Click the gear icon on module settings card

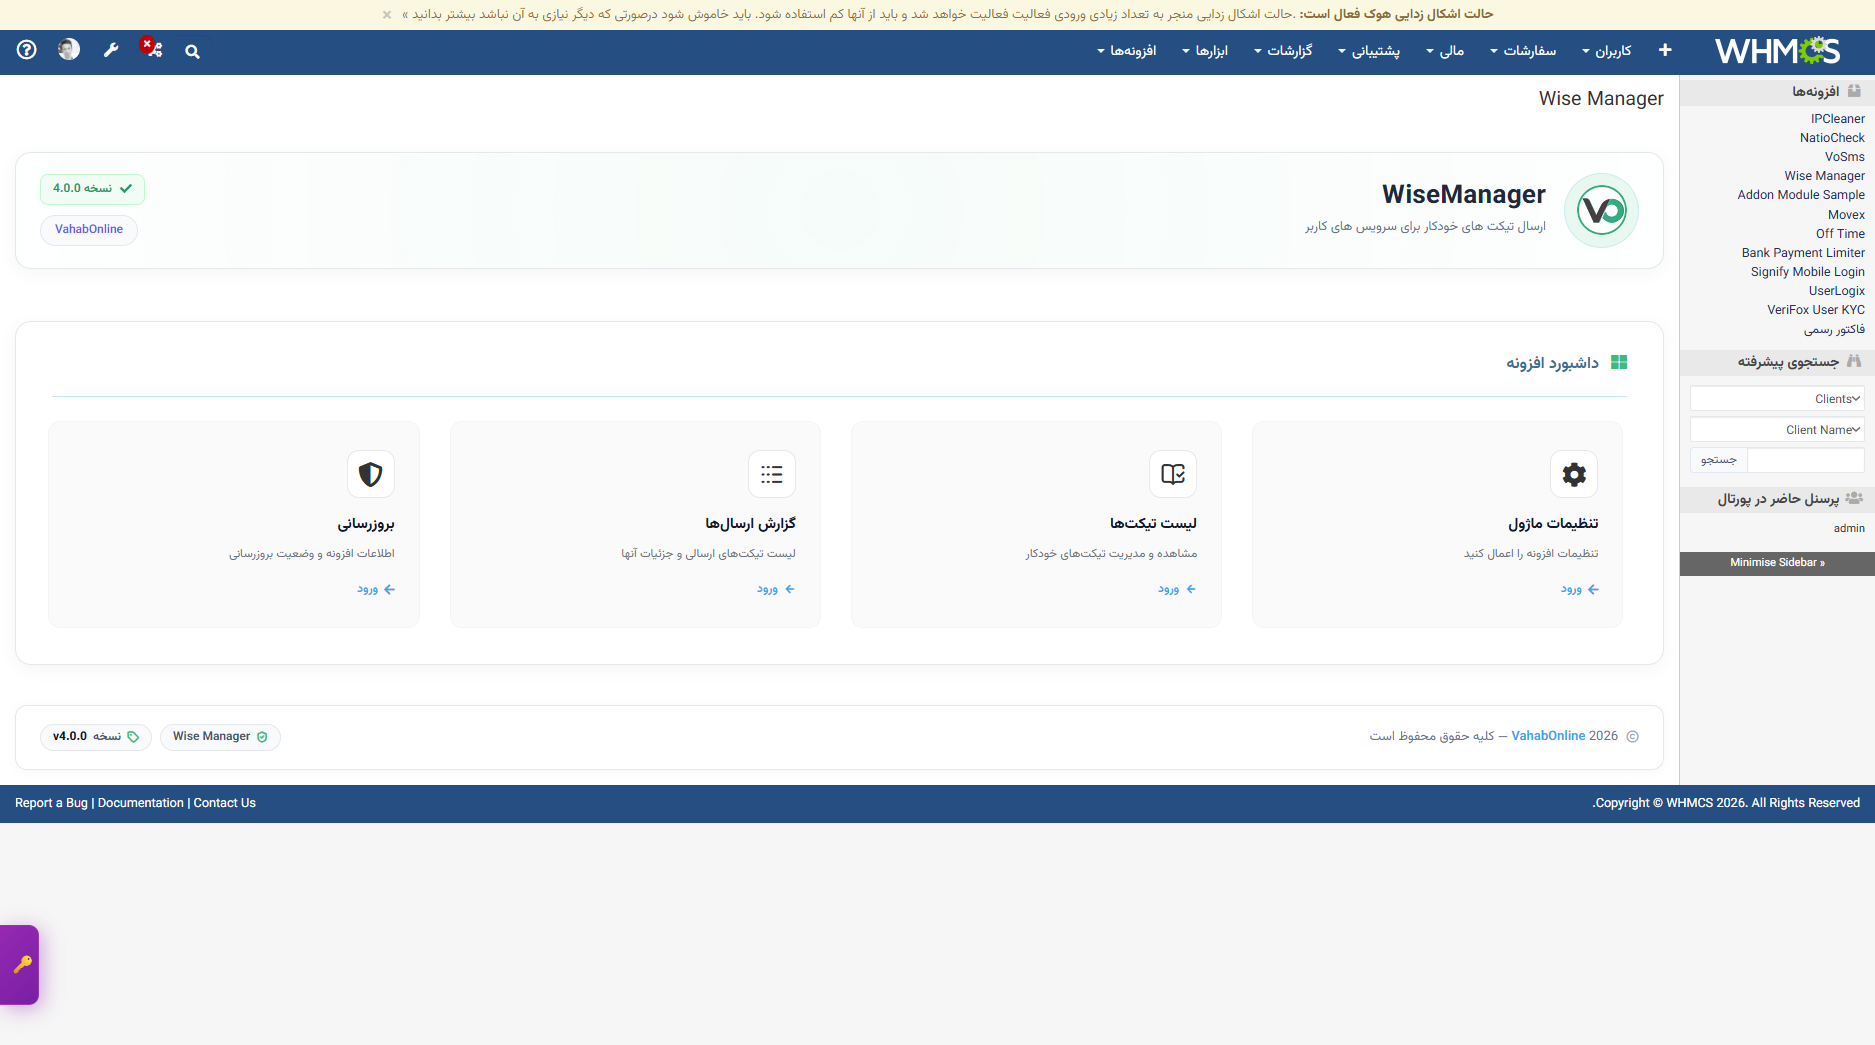1574,474
